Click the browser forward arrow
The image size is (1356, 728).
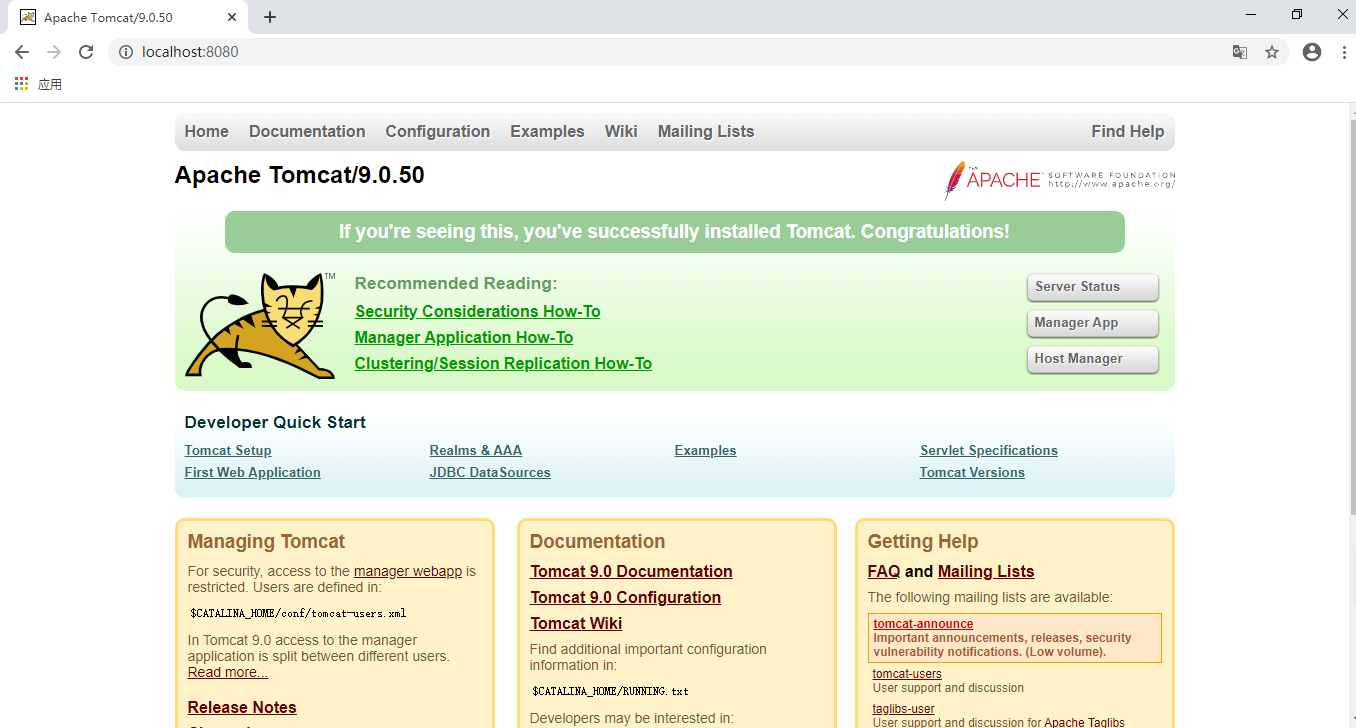tap(54, 52)
